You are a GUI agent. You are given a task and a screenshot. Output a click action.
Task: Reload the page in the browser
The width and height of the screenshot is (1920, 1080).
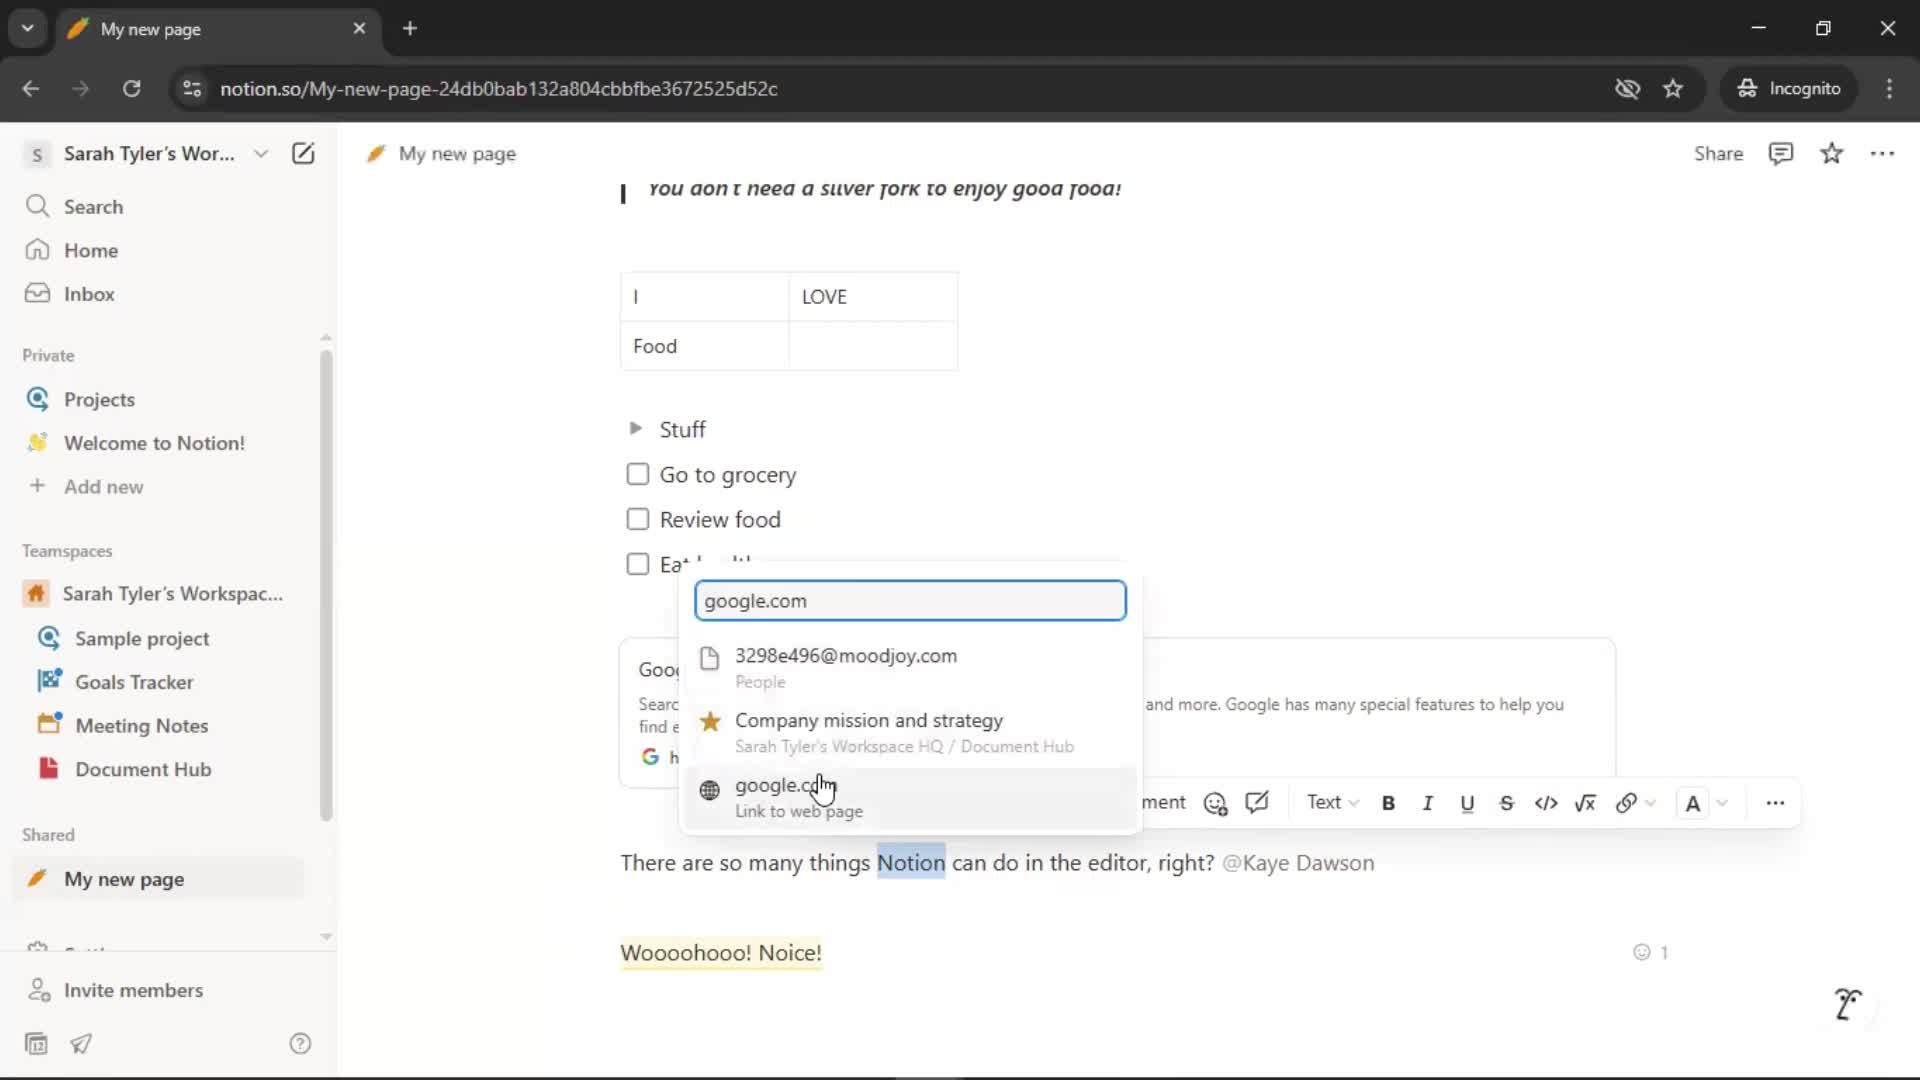[131, 88]
